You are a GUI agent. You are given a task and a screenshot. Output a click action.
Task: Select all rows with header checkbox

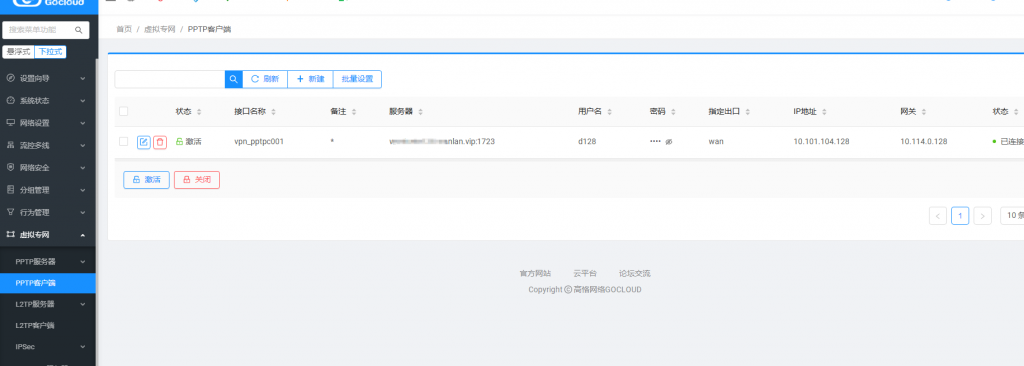coord(123,112)
